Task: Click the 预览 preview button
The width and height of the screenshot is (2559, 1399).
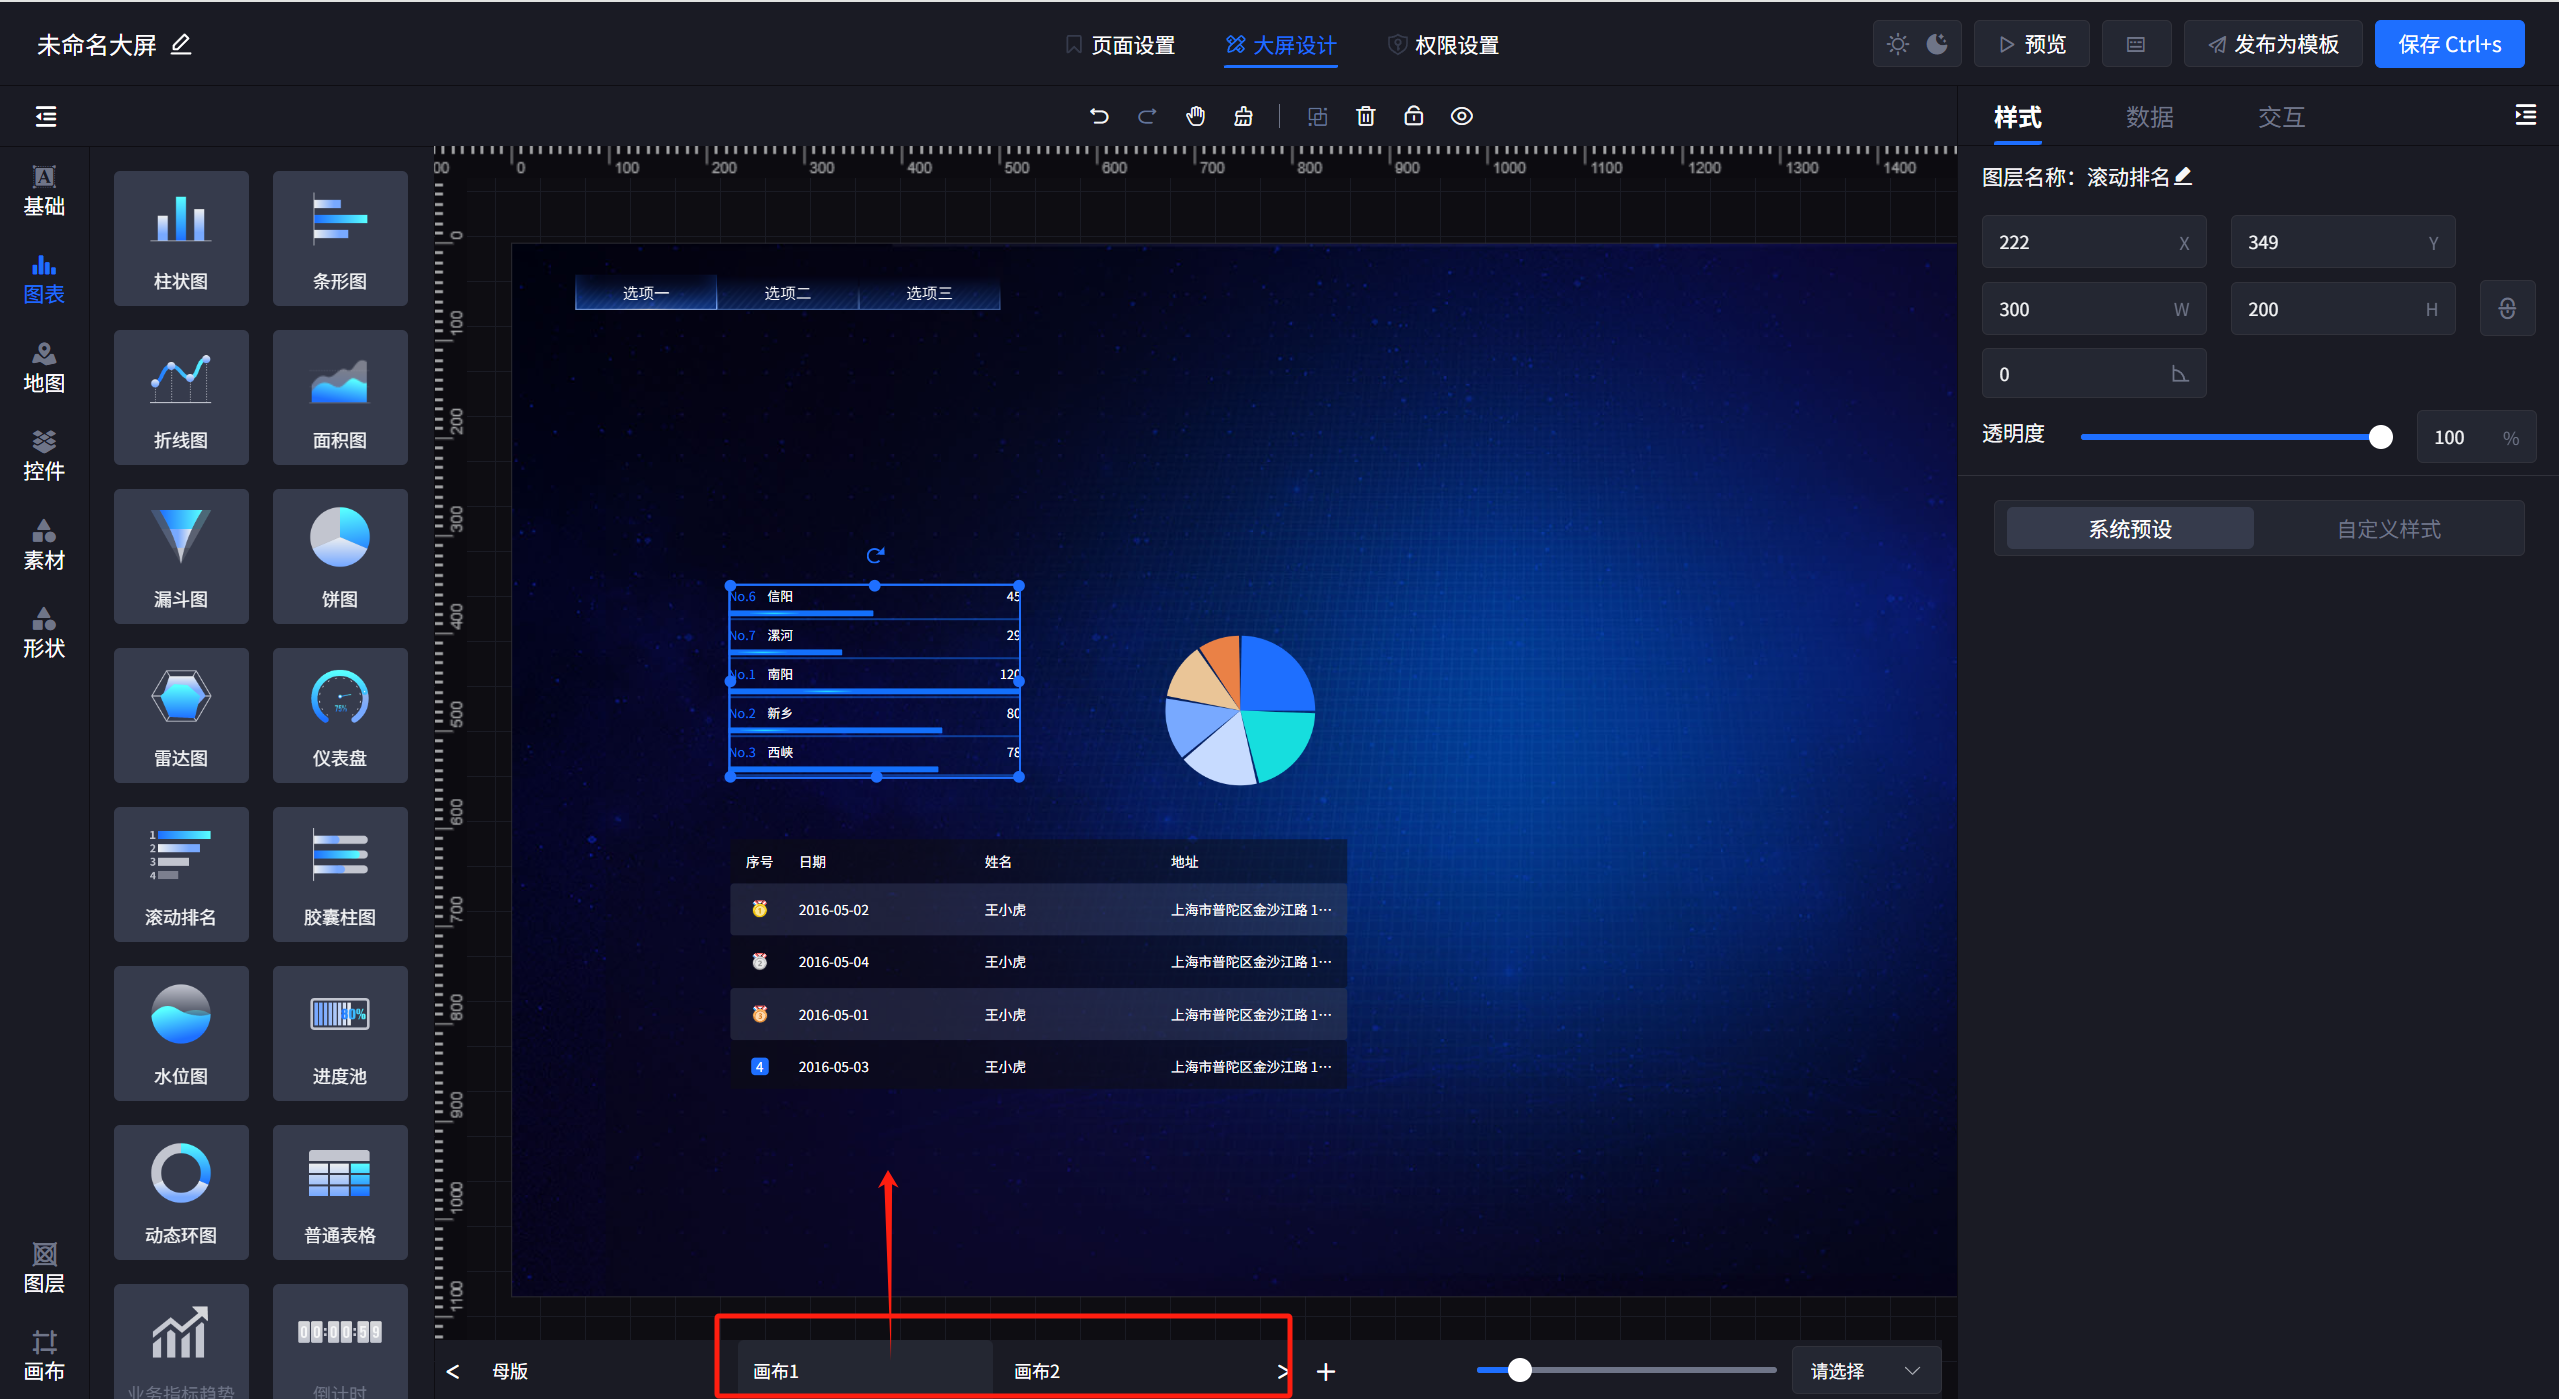Action: [x=2031, y=44]
